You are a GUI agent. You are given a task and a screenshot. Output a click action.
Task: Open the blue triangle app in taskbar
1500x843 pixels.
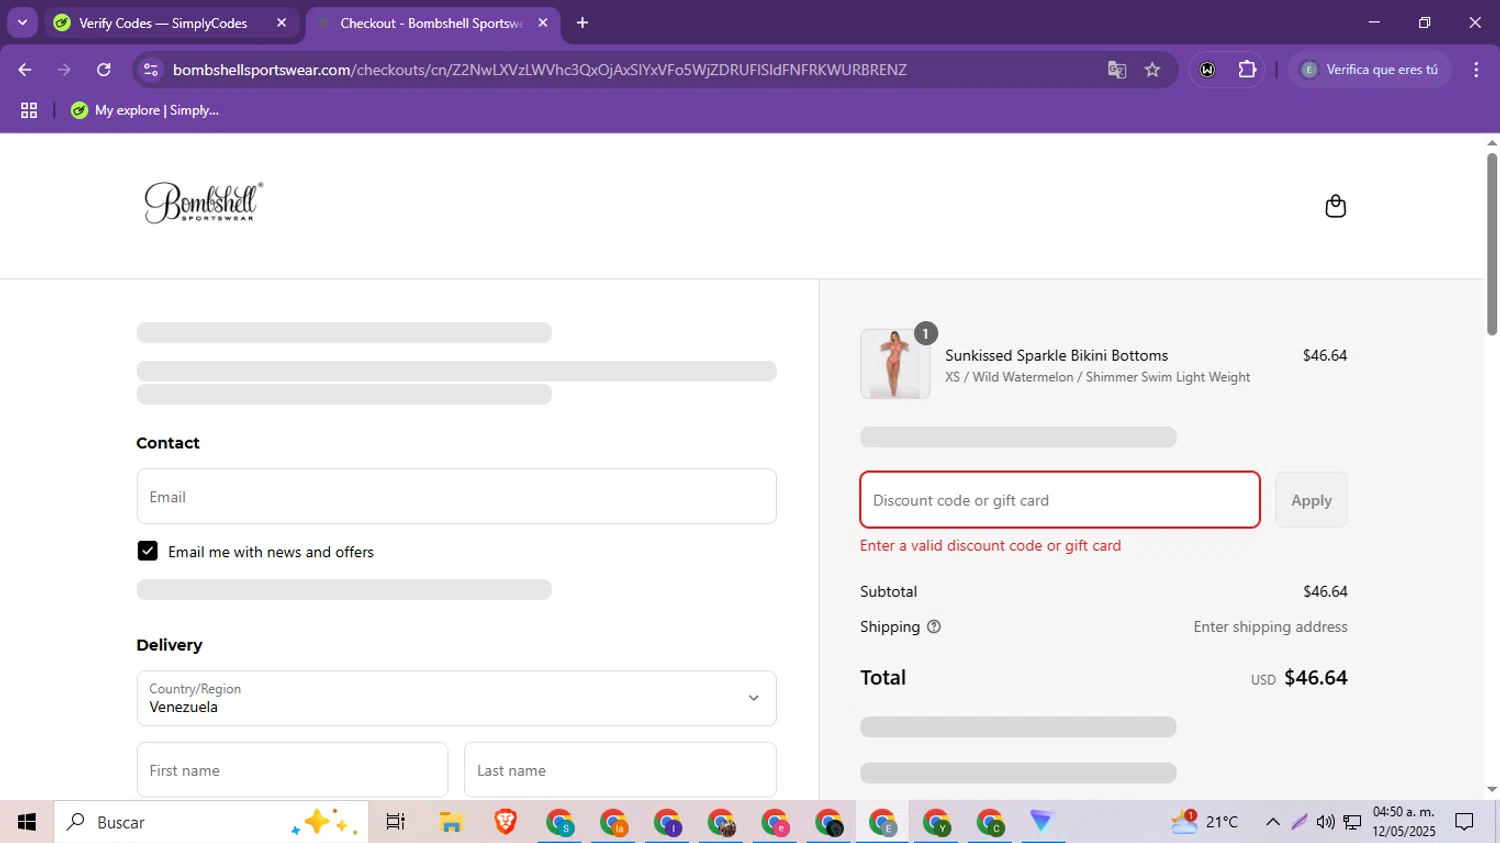tap(1042, 822)
